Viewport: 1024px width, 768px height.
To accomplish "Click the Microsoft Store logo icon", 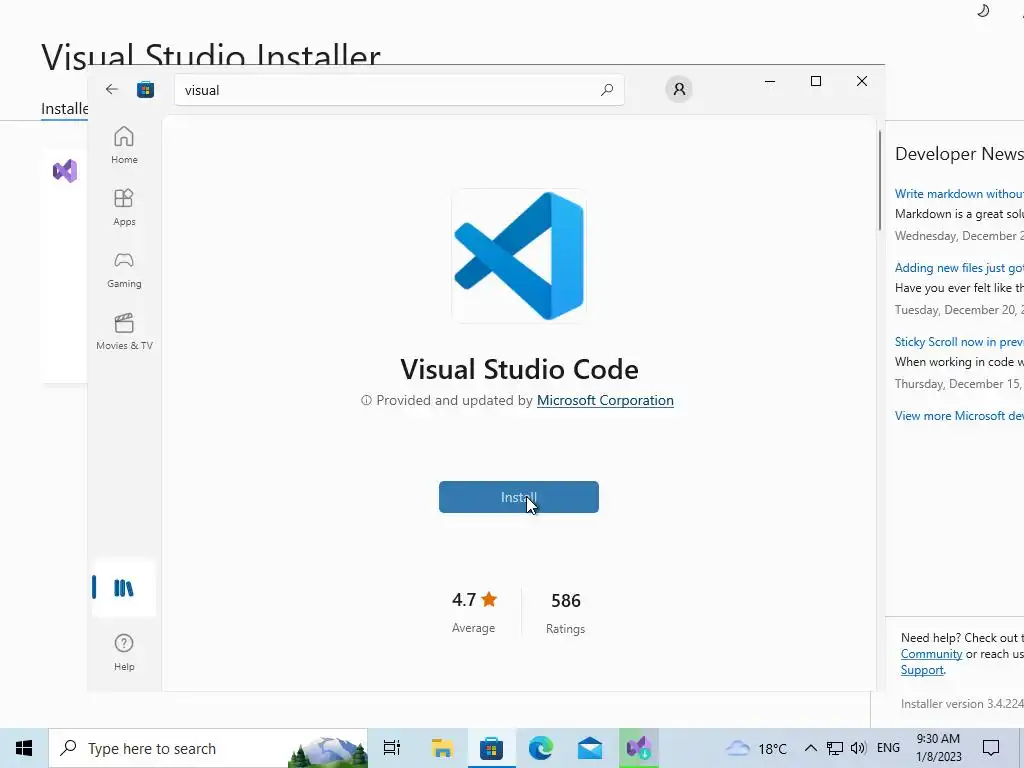I will tap(145, 89).
